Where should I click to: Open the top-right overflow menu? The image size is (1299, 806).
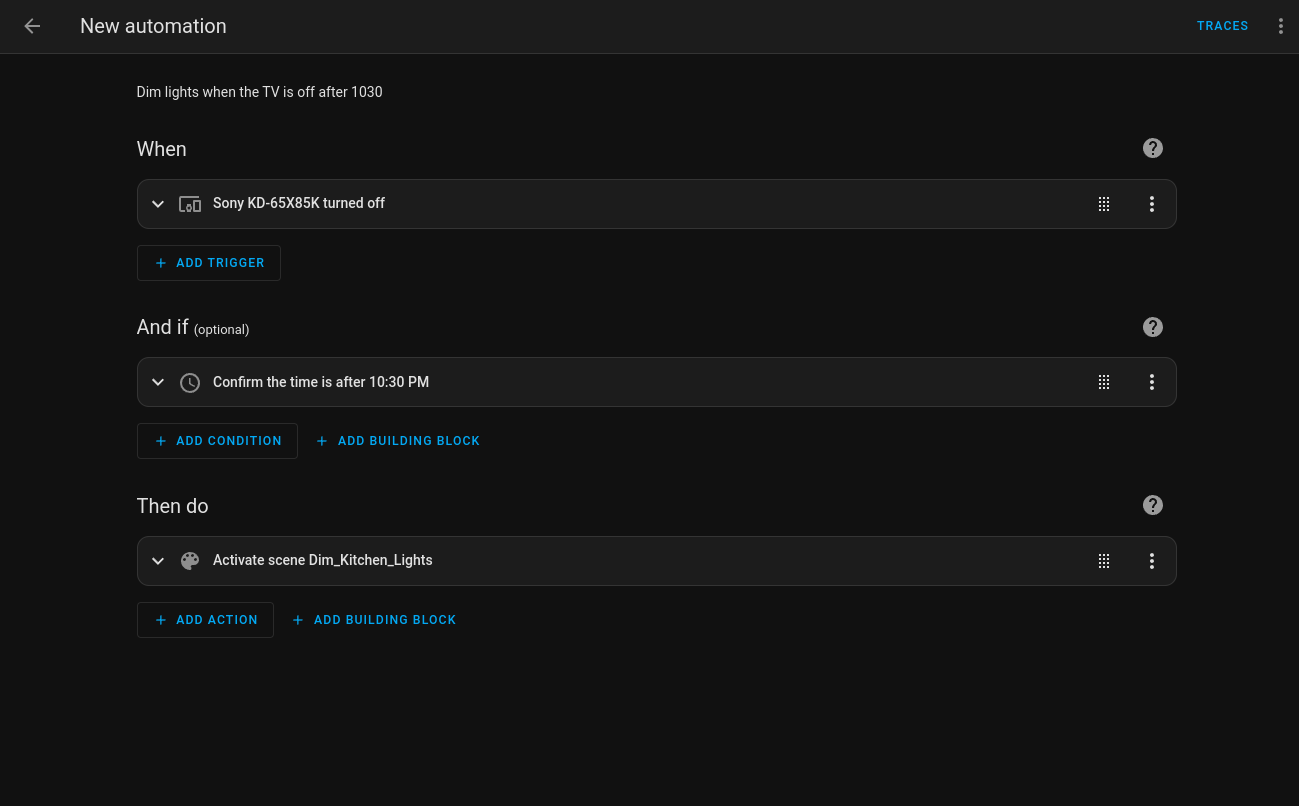pyautogui.click(x=1280, y=26)
